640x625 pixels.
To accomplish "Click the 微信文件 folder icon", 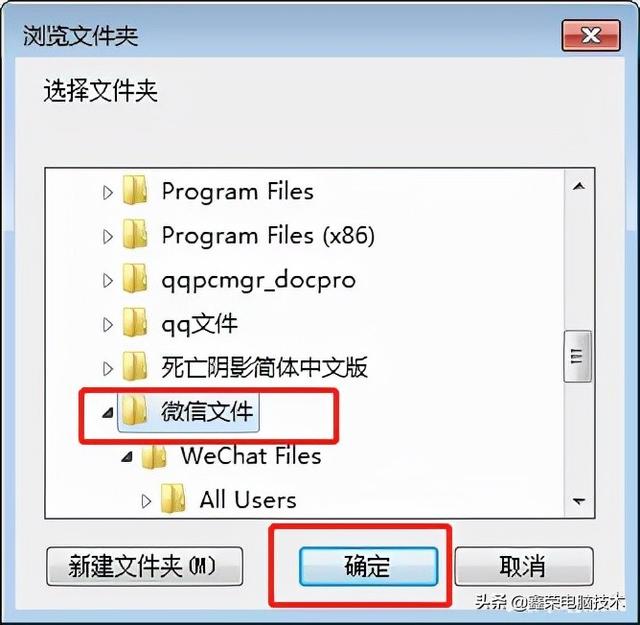I will click(135, 411).
